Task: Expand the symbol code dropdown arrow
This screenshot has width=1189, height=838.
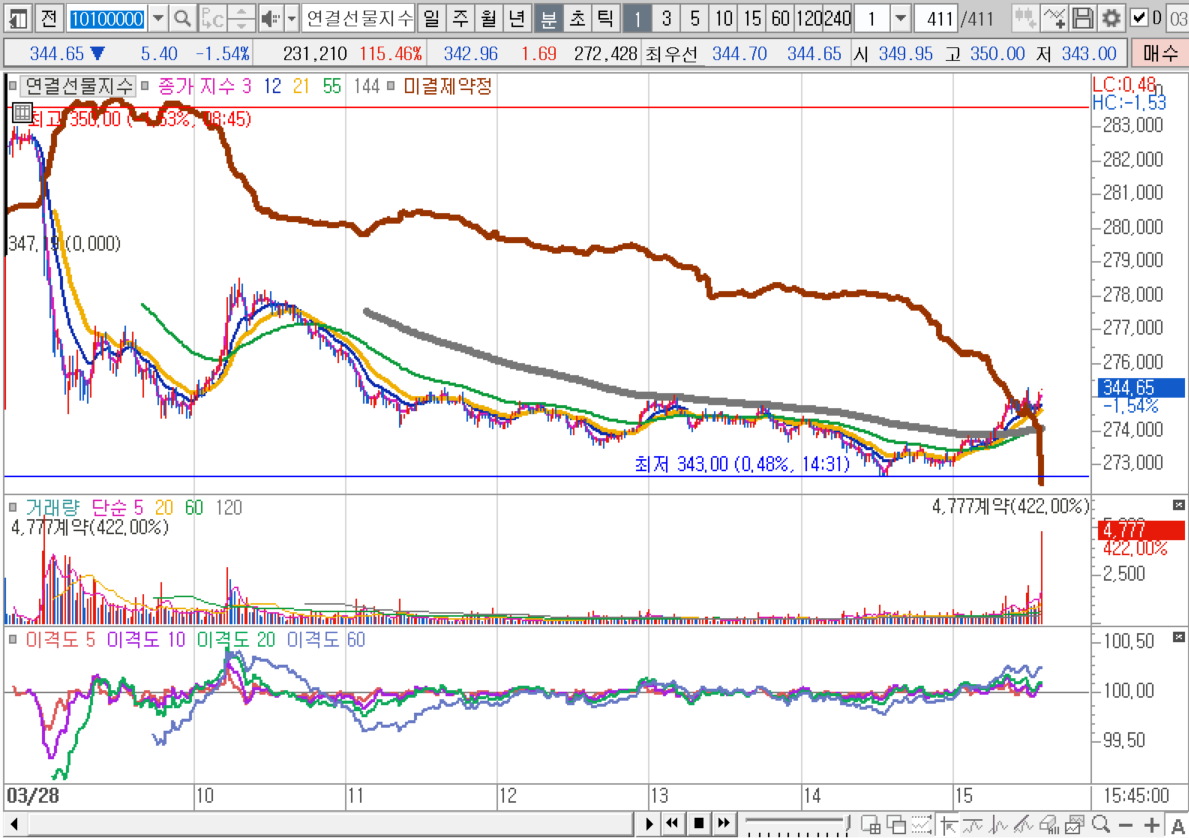Action: (x=158, y=18)
